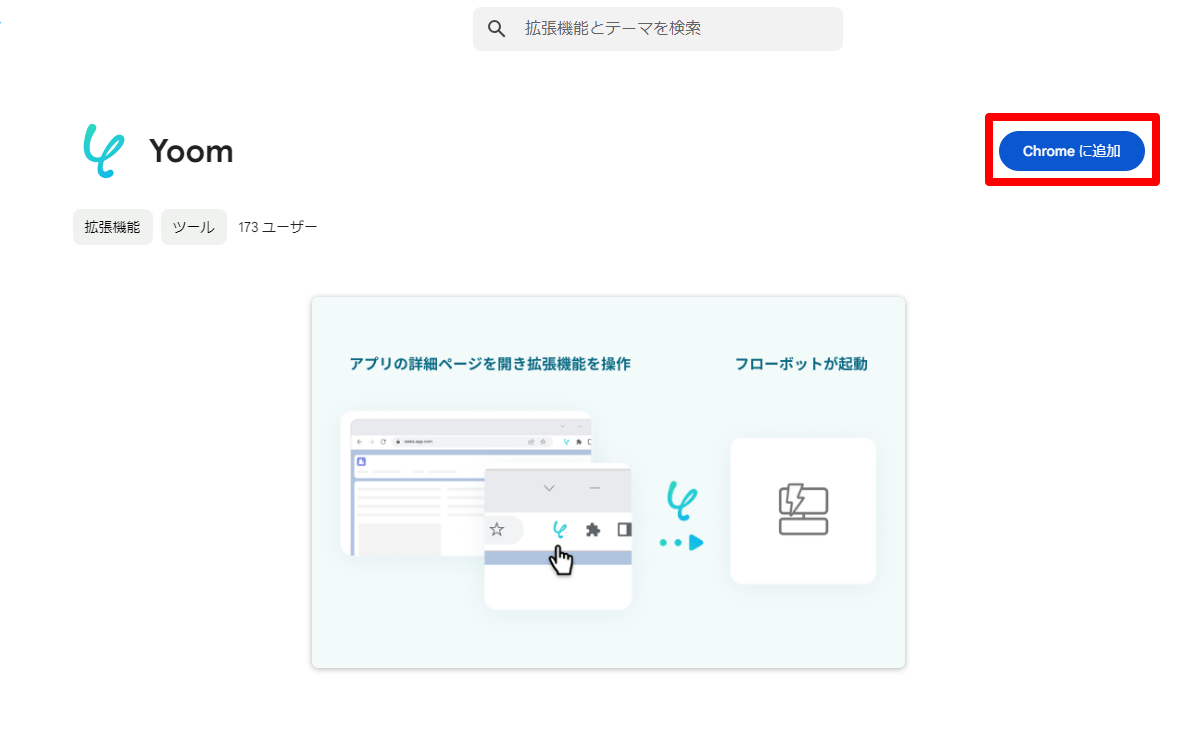Click the "173 ユーザー" text
The width and height of the screenshot is (1200, 737).
278,227
